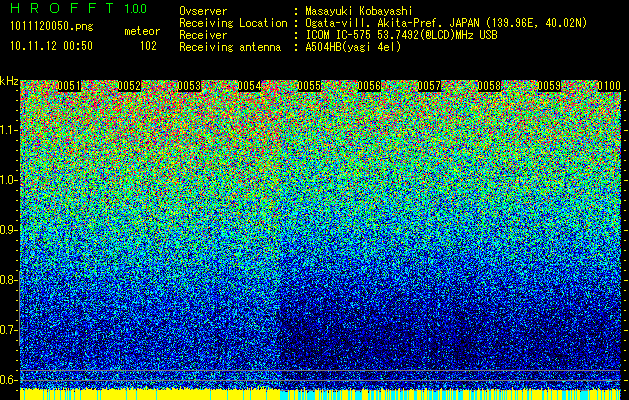Image resolution: width=629 pixels, height=400 pixels.
Task: Select the 0051 time marker
Action: tap(69, 86)
